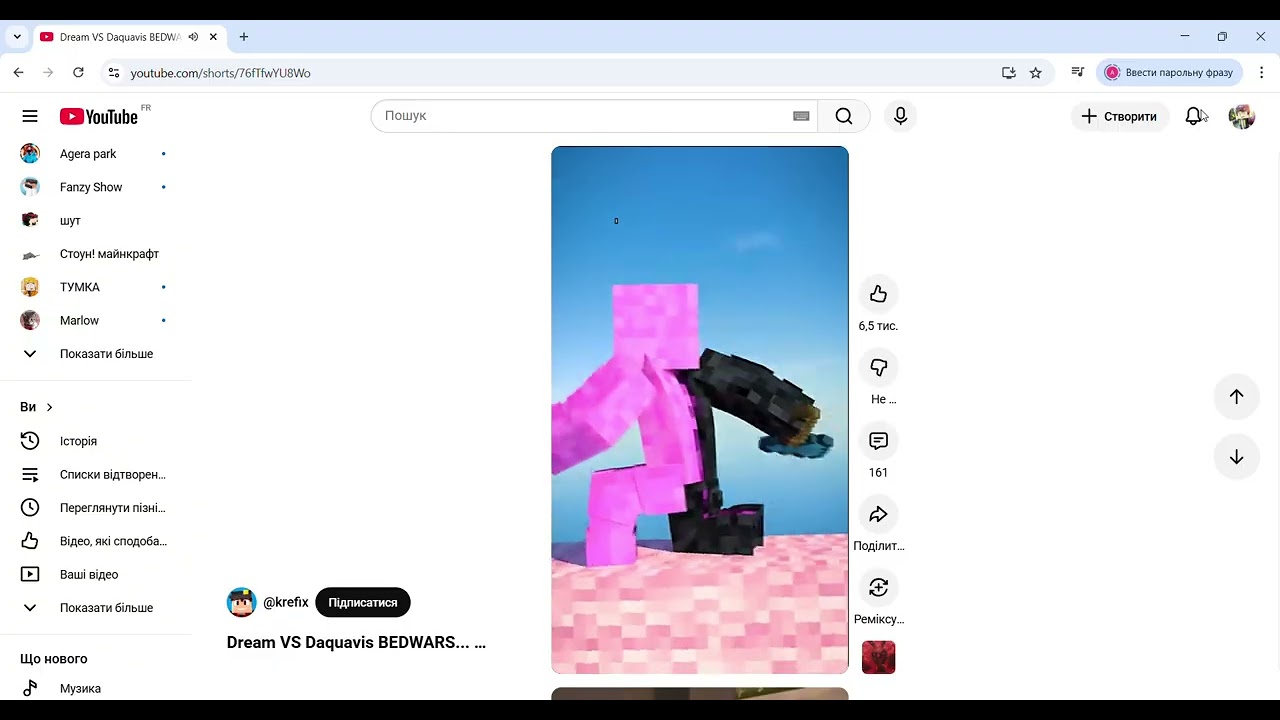The image size is (1280, 720).
Task: Go back in the browser
Action: click(19, 73)
